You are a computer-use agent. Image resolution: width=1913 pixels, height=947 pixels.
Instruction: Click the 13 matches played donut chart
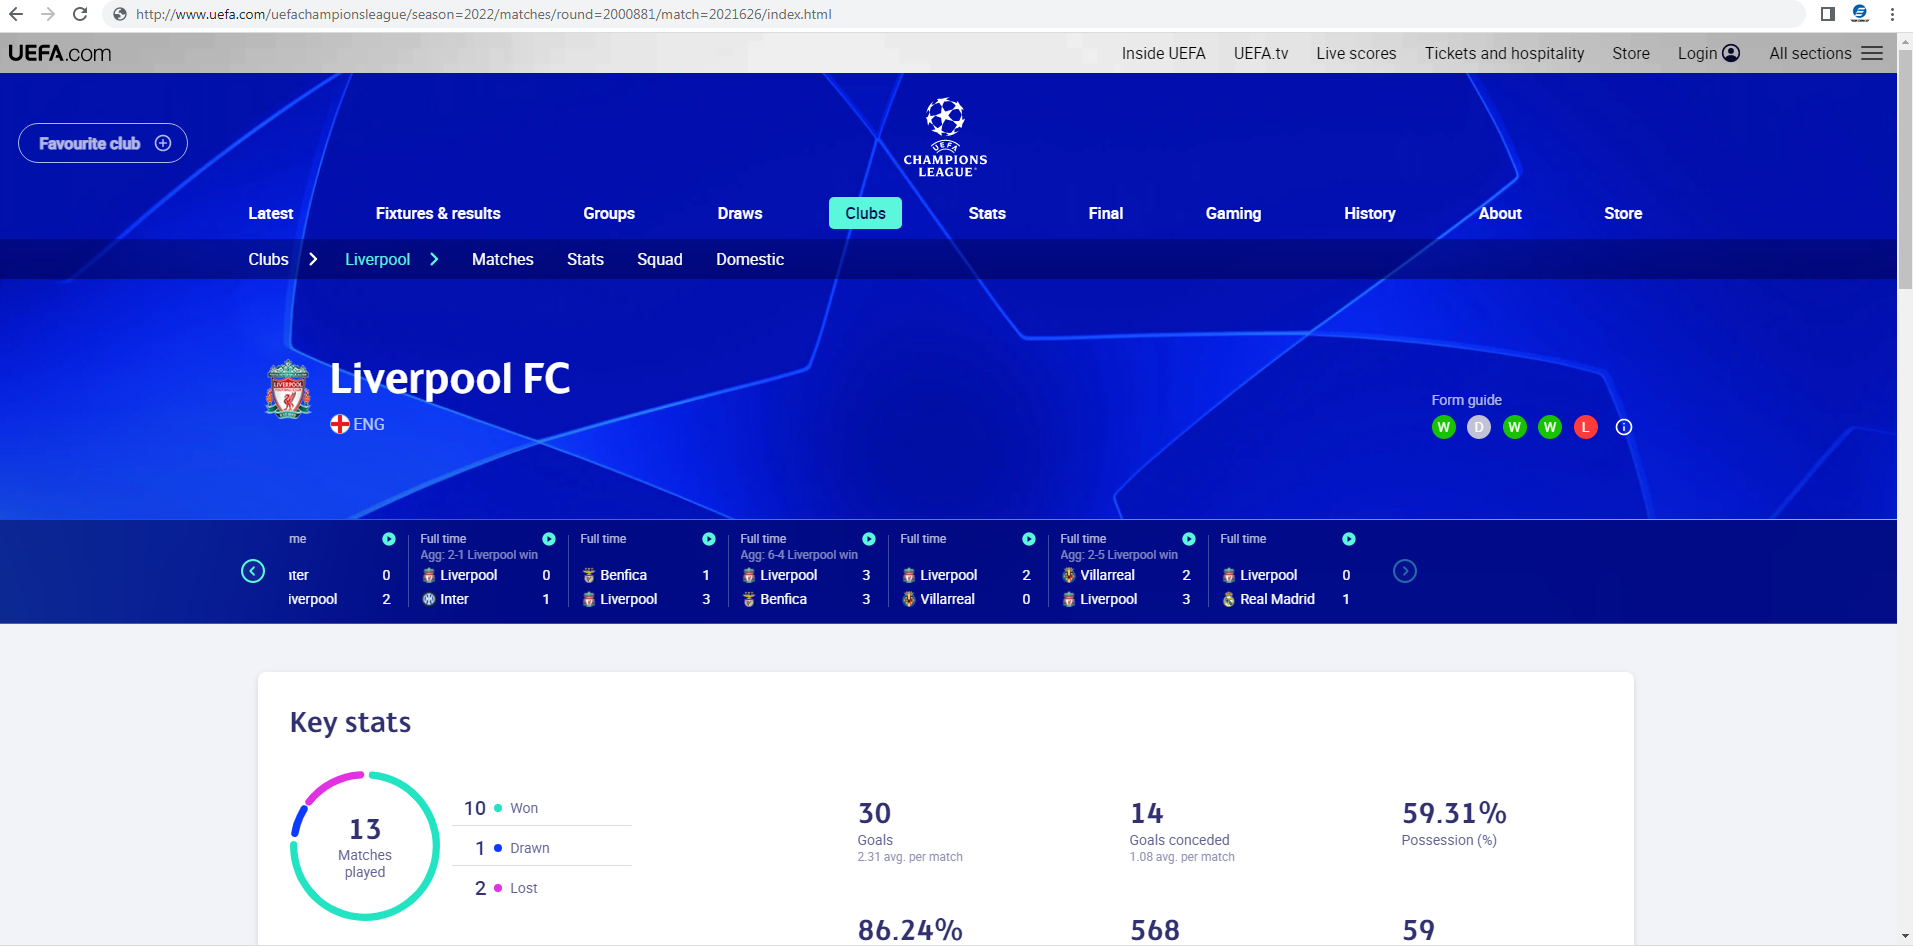coord(365,846)
